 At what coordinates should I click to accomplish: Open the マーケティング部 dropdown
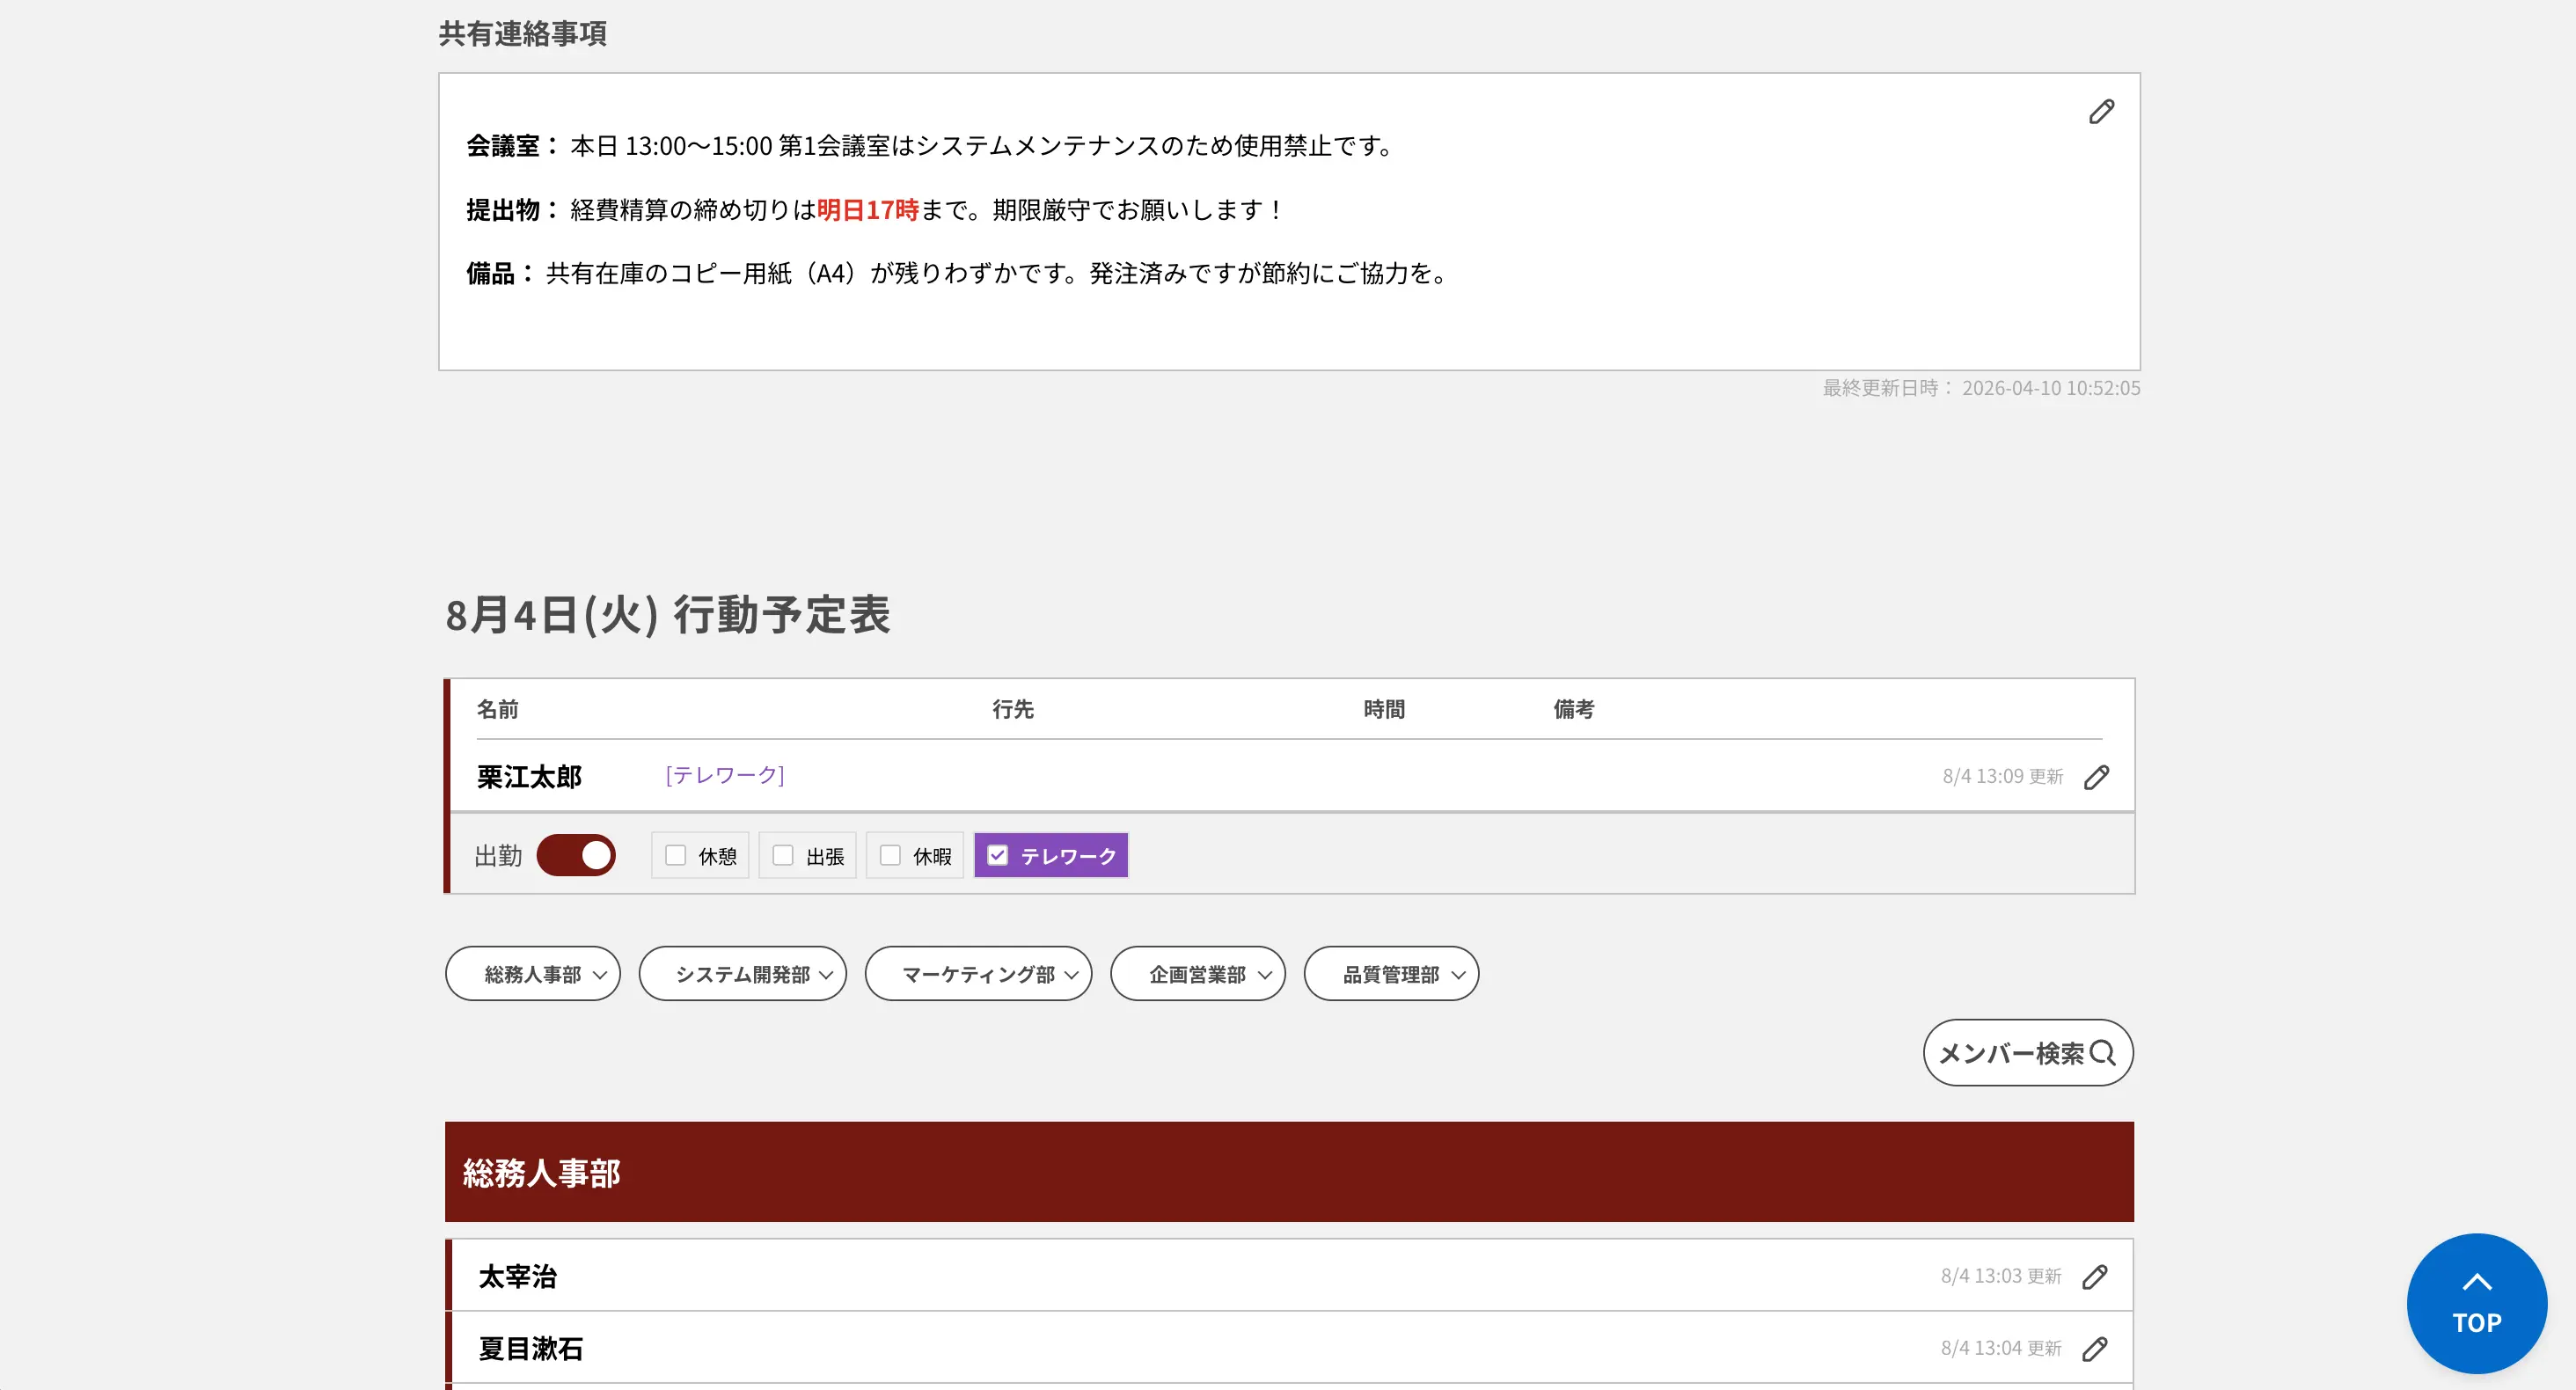click(x=979, y=974)
